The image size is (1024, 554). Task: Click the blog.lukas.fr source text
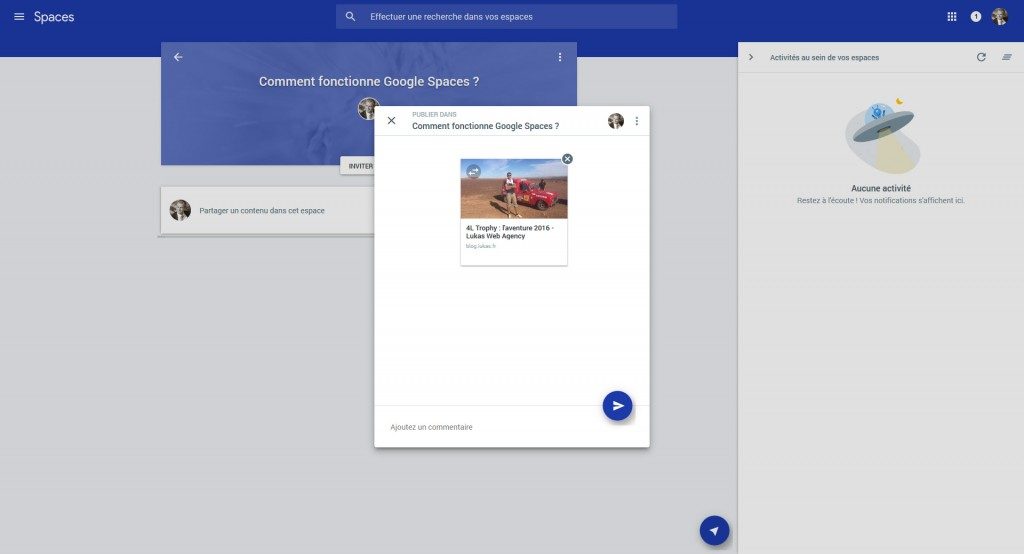(481, 246)
